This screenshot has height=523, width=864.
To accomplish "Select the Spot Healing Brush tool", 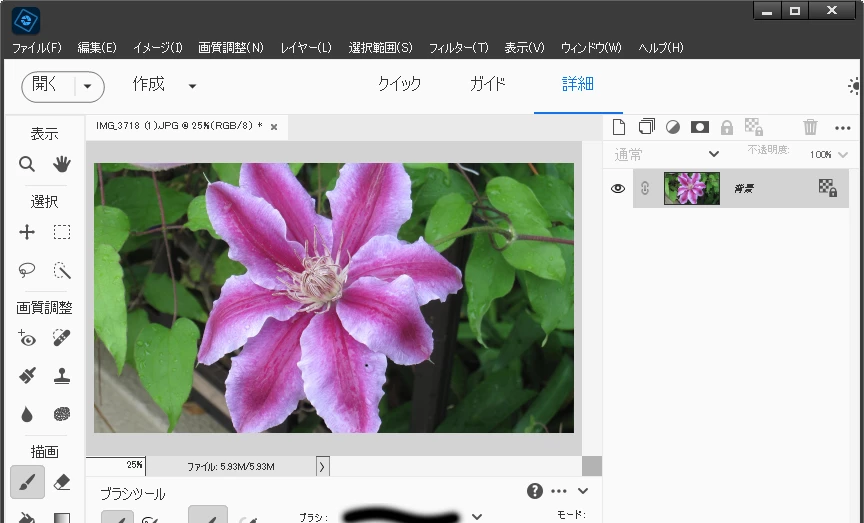I will (x=62, y=338).
